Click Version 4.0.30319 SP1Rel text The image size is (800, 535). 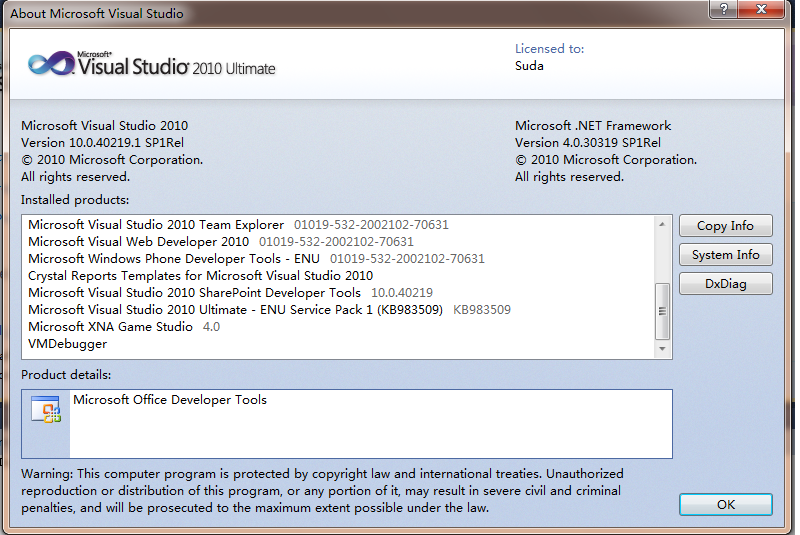coord(588,143)
